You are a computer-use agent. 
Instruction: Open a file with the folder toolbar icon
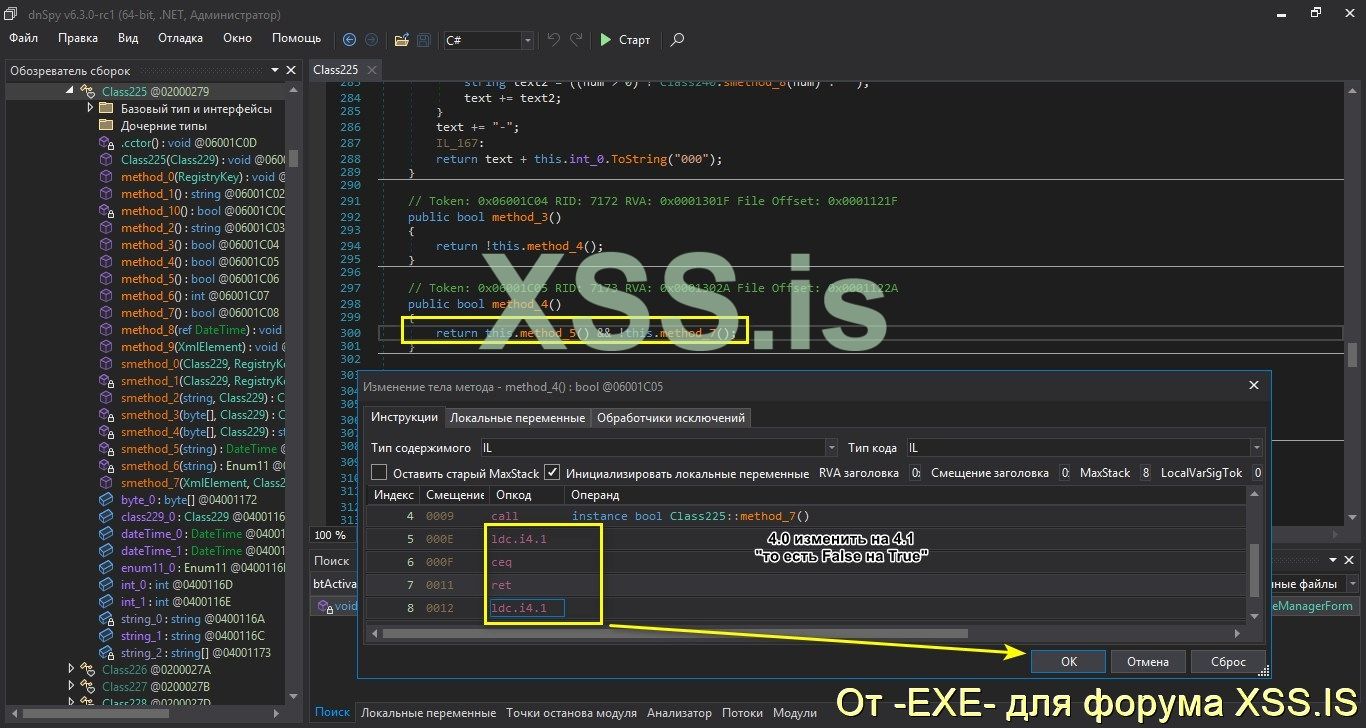pyautogui.click(x=401, y=40)
